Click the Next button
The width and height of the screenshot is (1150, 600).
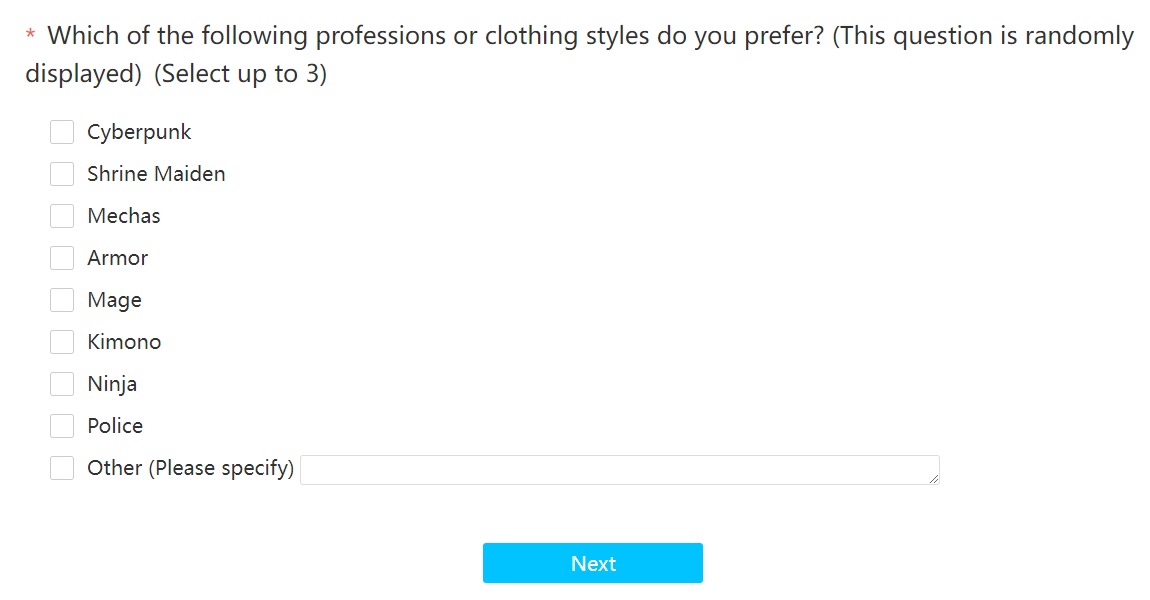(x=593, y=563)
